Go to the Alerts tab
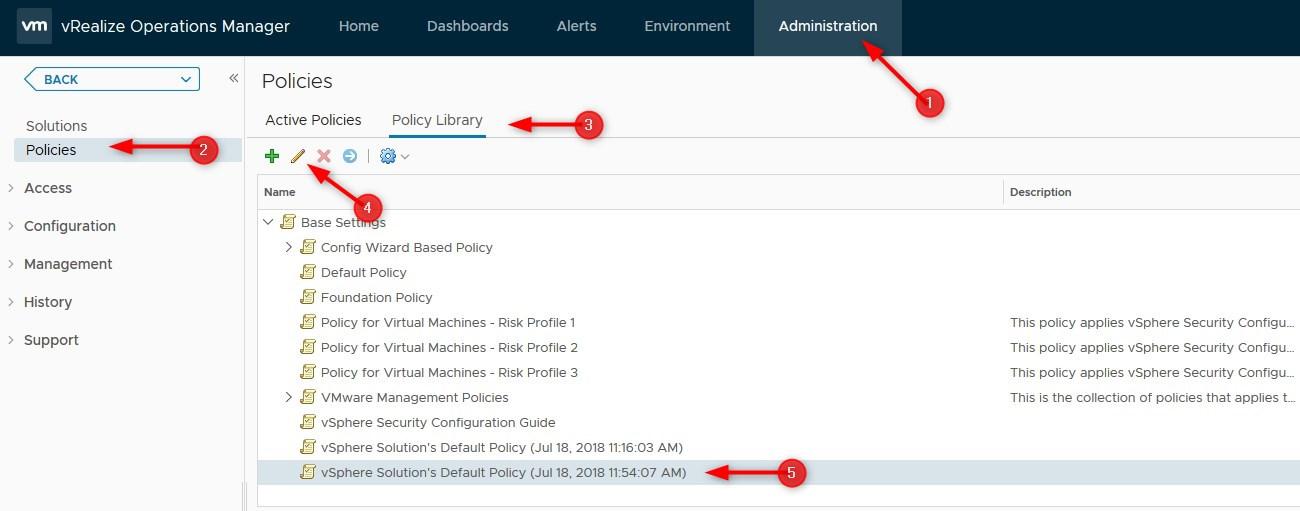This screenshot has height=511, width=1300. pyautogui.click(x=576, y=26)
